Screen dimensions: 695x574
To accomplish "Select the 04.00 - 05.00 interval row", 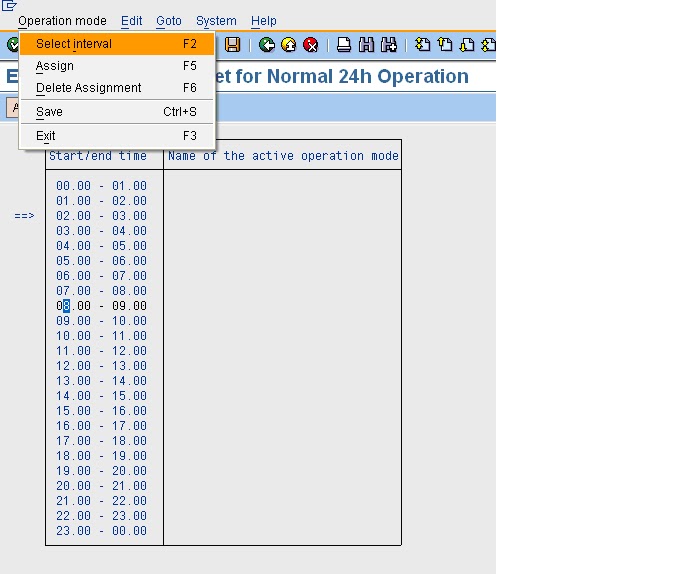I will (102, 246).
